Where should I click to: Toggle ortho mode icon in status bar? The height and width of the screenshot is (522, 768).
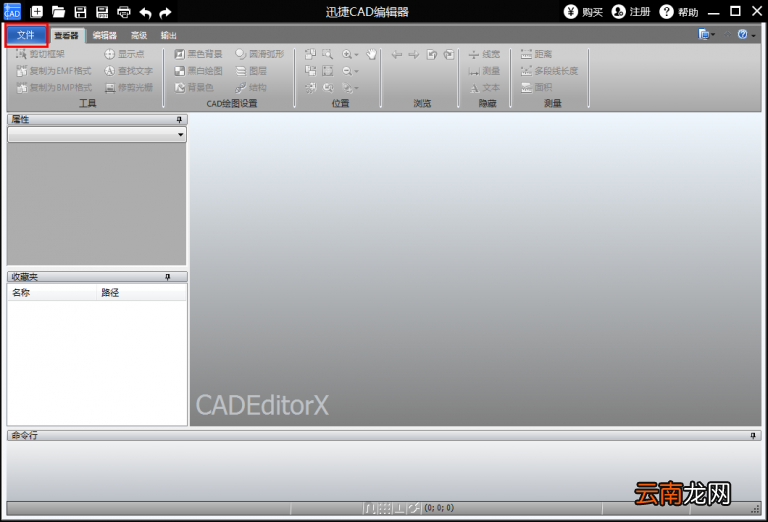(400, 508)
